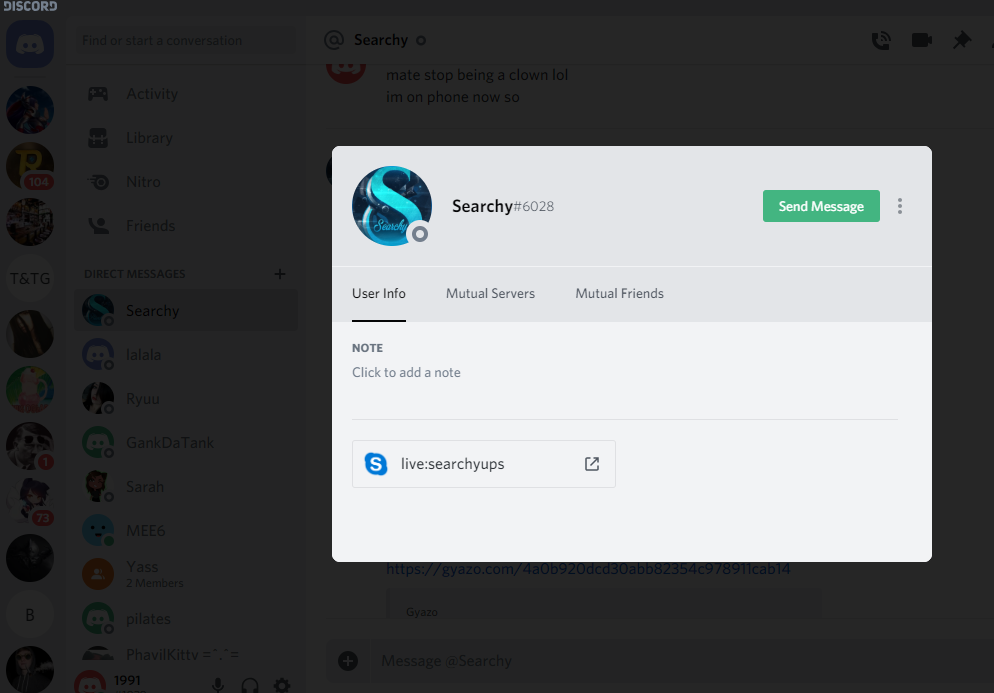Open Discord Home button

(30, 44)
